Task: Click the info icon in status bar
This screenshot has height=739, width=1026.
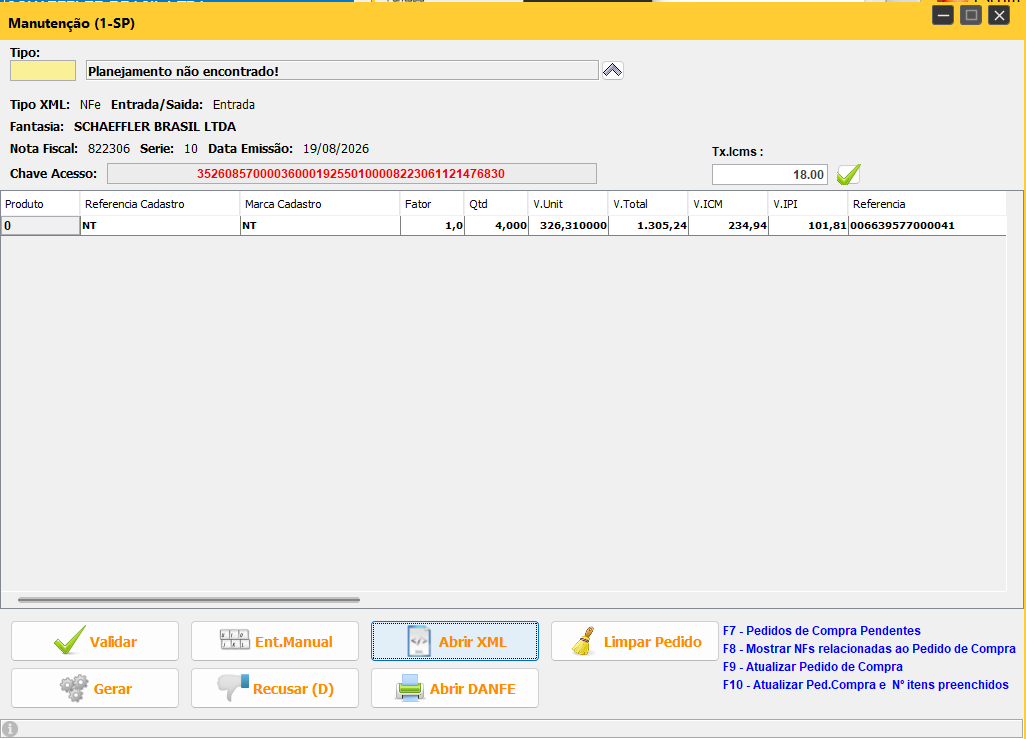Action: pyautogui.click(x=10, y=729)
